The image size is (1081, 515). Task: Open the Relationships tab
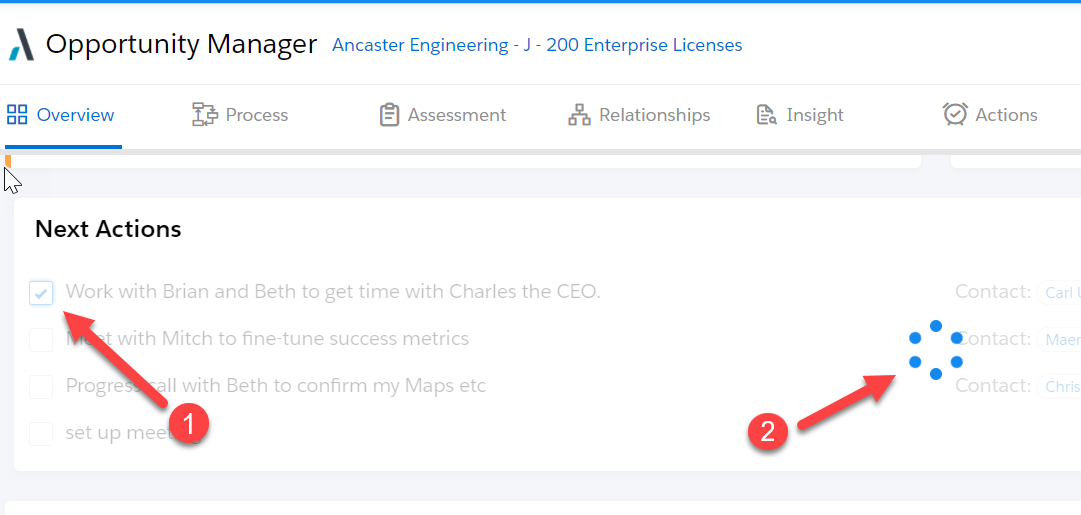654,115
